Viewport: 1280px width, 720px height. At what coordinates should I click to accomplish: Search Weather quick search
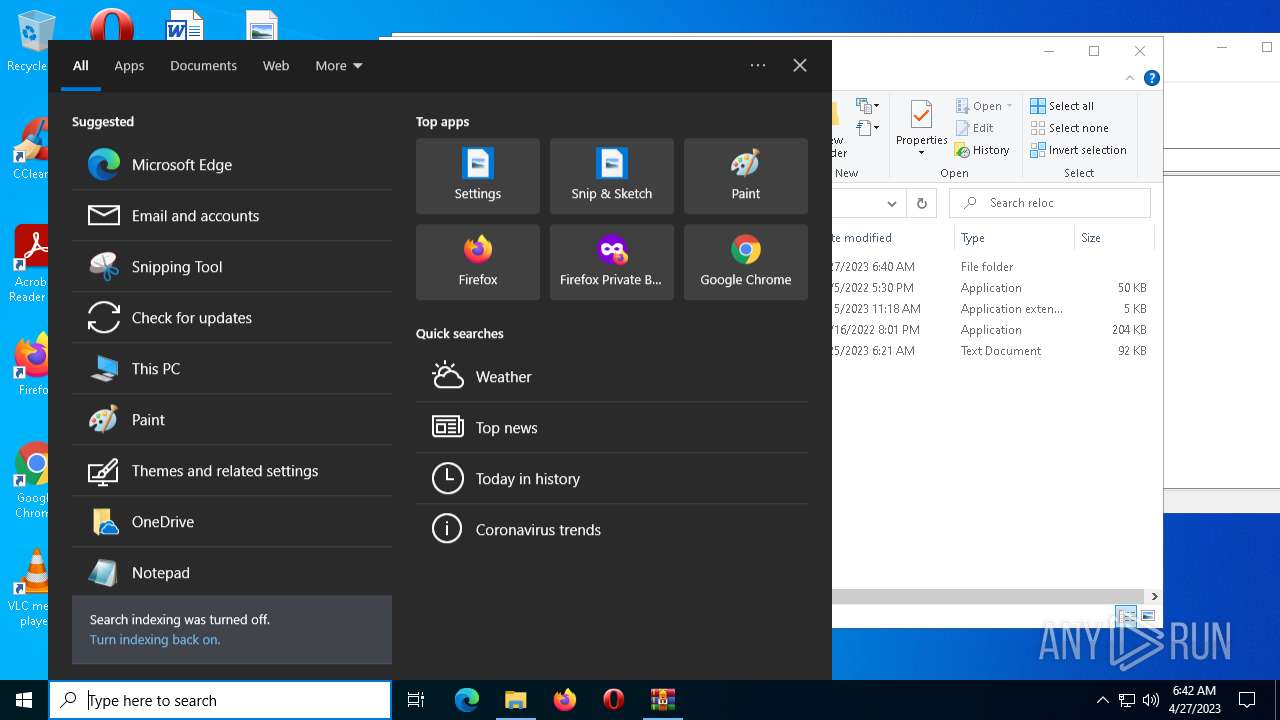click(x=612, y=377)
